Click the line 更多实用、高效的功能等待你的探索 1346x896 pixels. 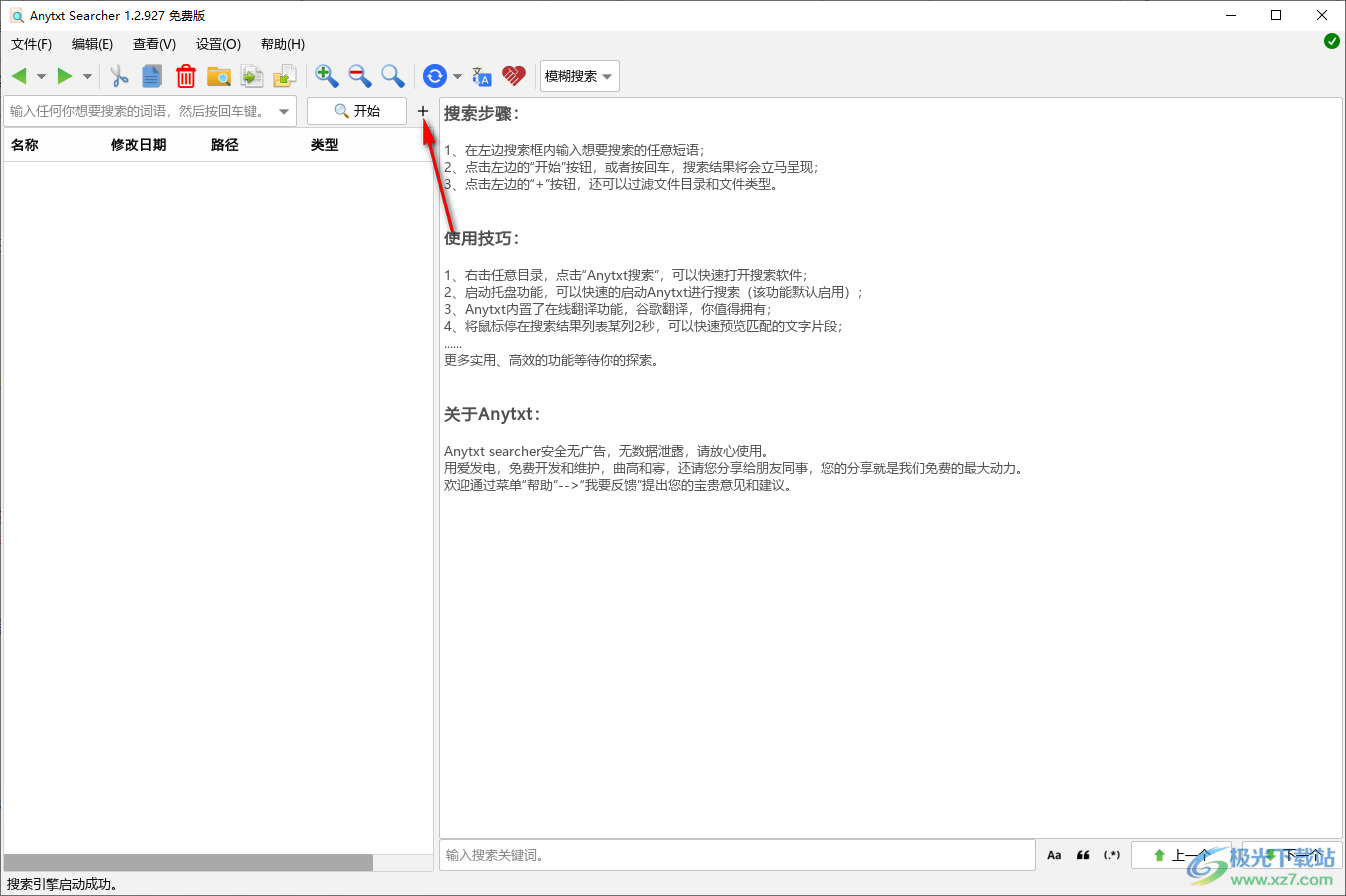pyautogui.click(x=551, y=360)
